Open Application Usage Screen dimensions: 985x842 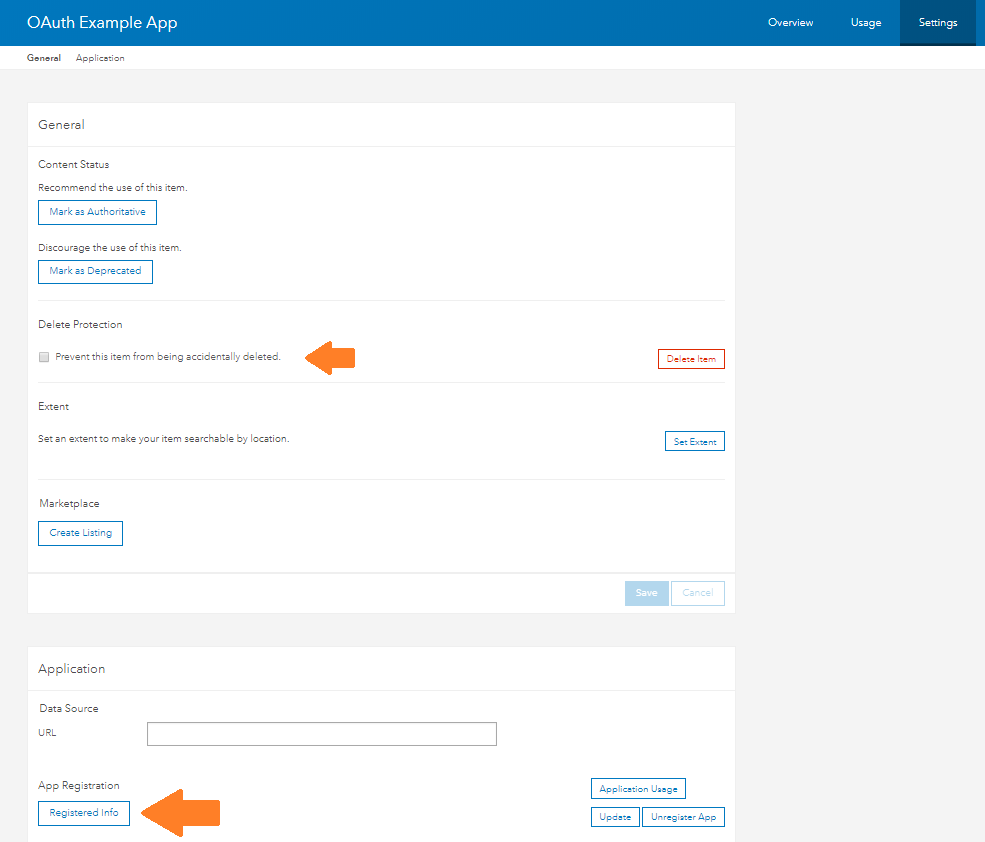638,789
